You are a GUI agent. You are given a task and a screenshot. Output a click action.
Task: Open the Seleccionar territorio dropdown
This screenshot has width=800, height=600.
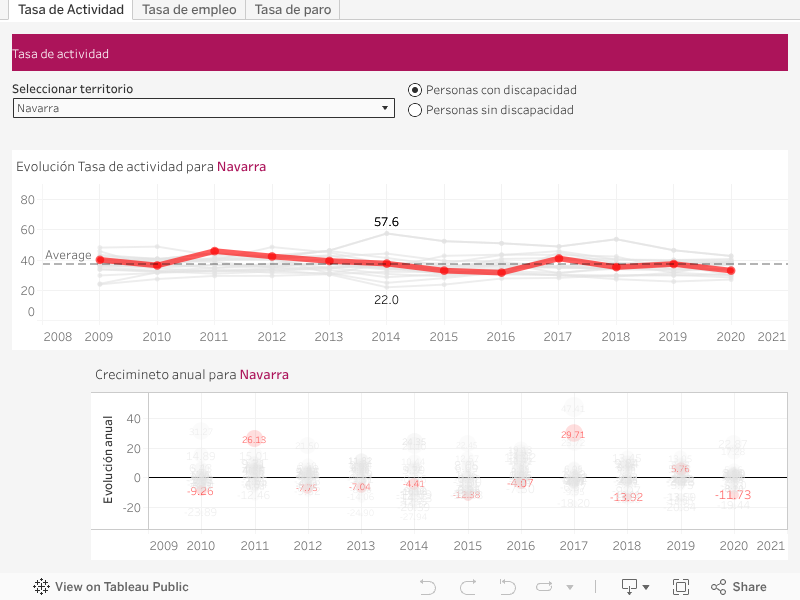[x=203, y=108]
